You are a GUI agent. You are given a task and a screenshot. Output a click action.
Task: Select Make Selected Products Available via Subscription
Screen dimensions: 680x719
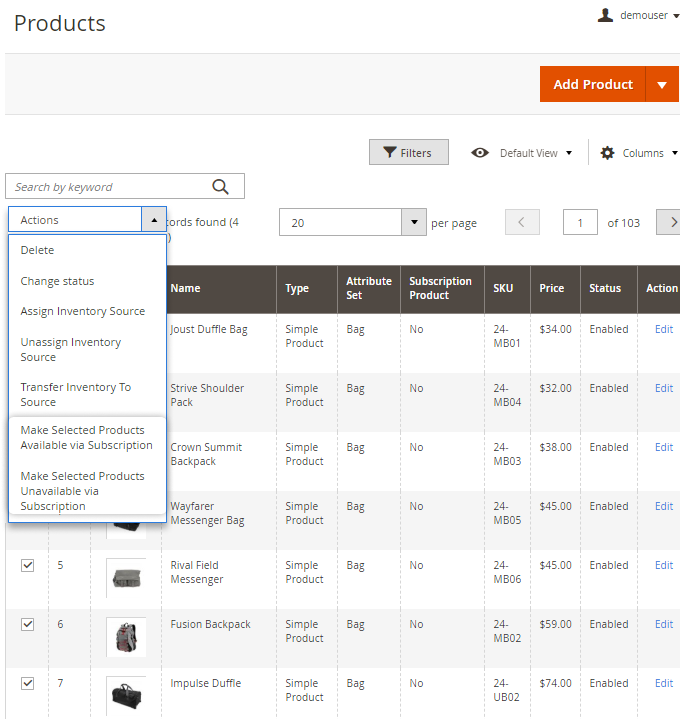tap(86, 437)
